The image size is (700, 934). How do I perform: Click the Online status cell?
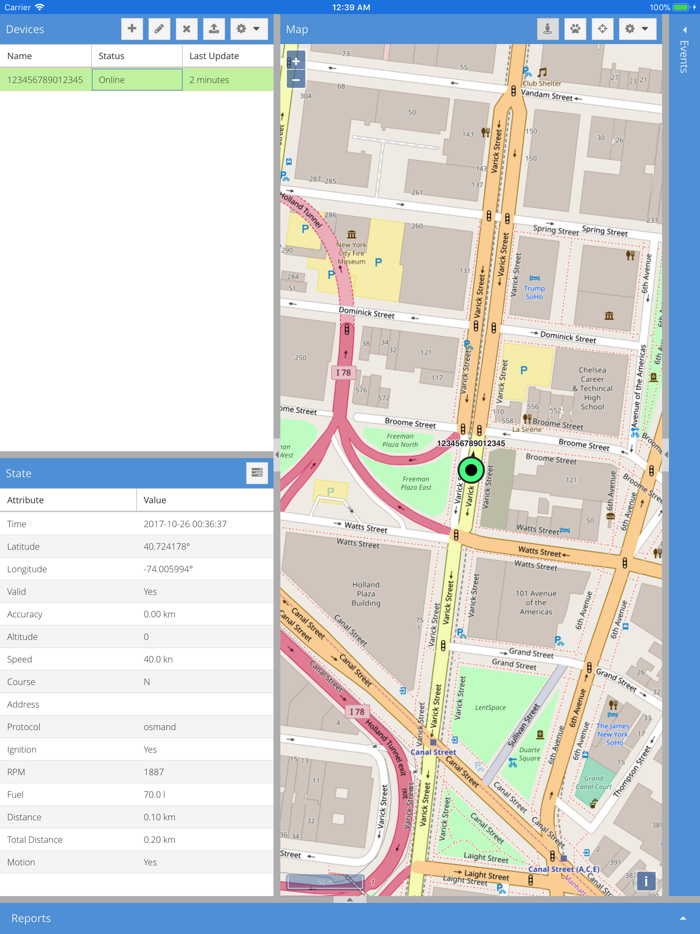[x=137, y=80]
